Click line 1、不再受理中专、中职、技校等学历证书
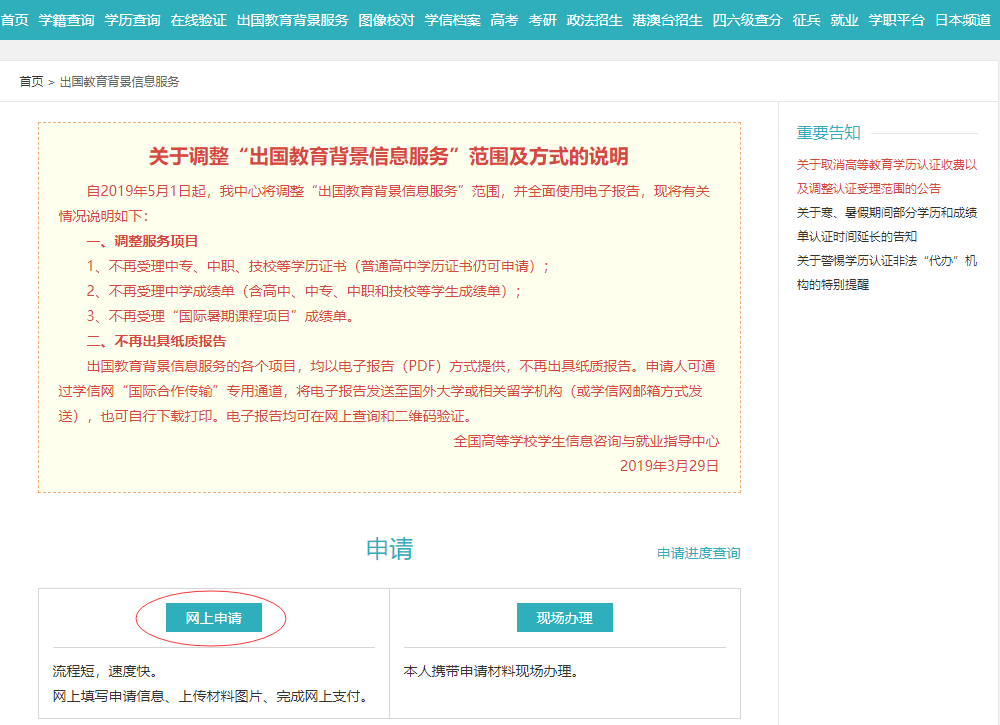Image resolution: width=1000 pixels, height=725 pixels. 318,266
